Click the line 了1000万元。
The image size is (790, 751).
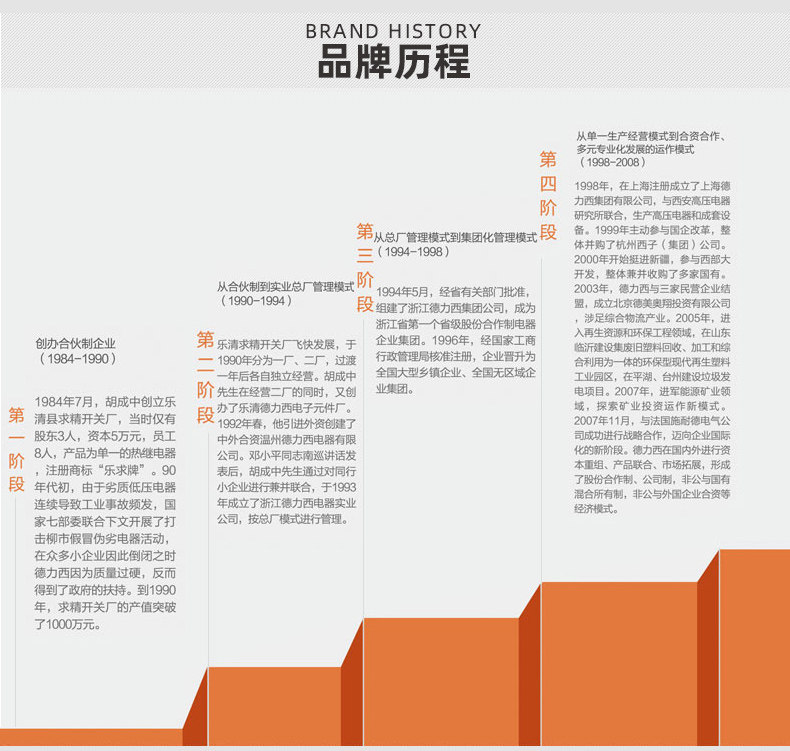[68, 625]
